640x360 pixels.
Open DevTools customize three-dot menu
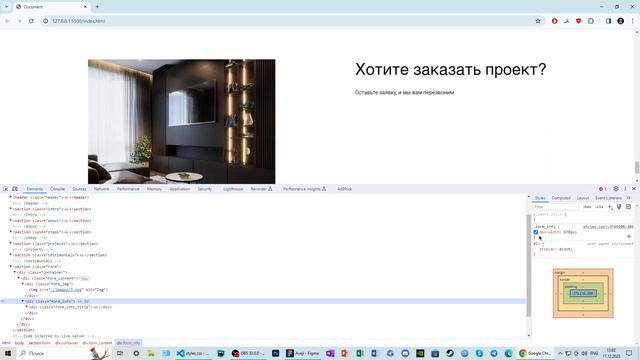(x=625, y=189)
